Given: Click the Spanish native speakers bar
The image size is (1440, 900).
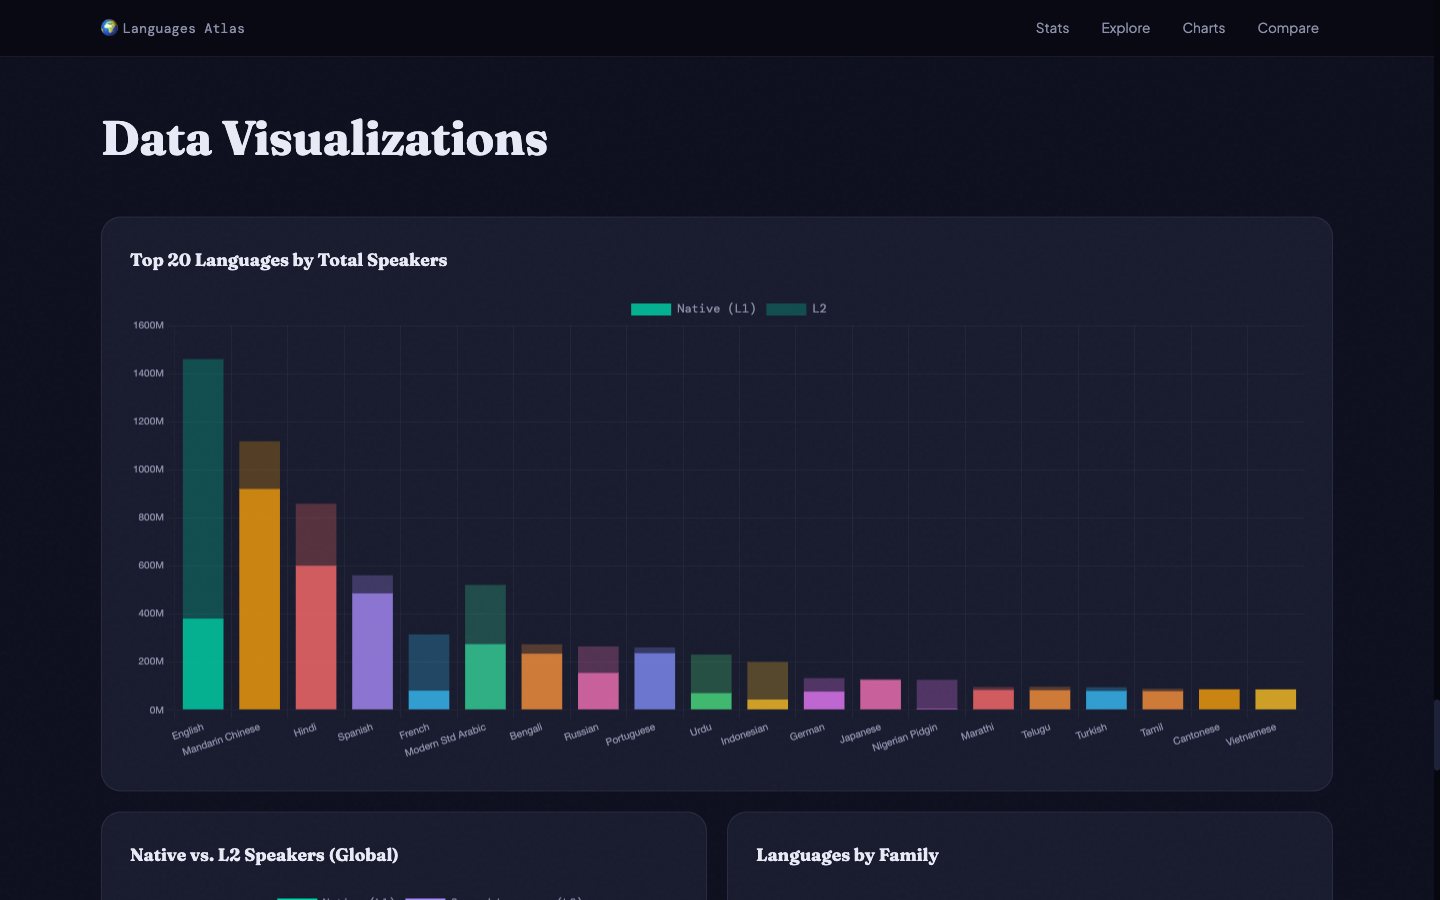Looking at the screenshot, I should point(372,652).
